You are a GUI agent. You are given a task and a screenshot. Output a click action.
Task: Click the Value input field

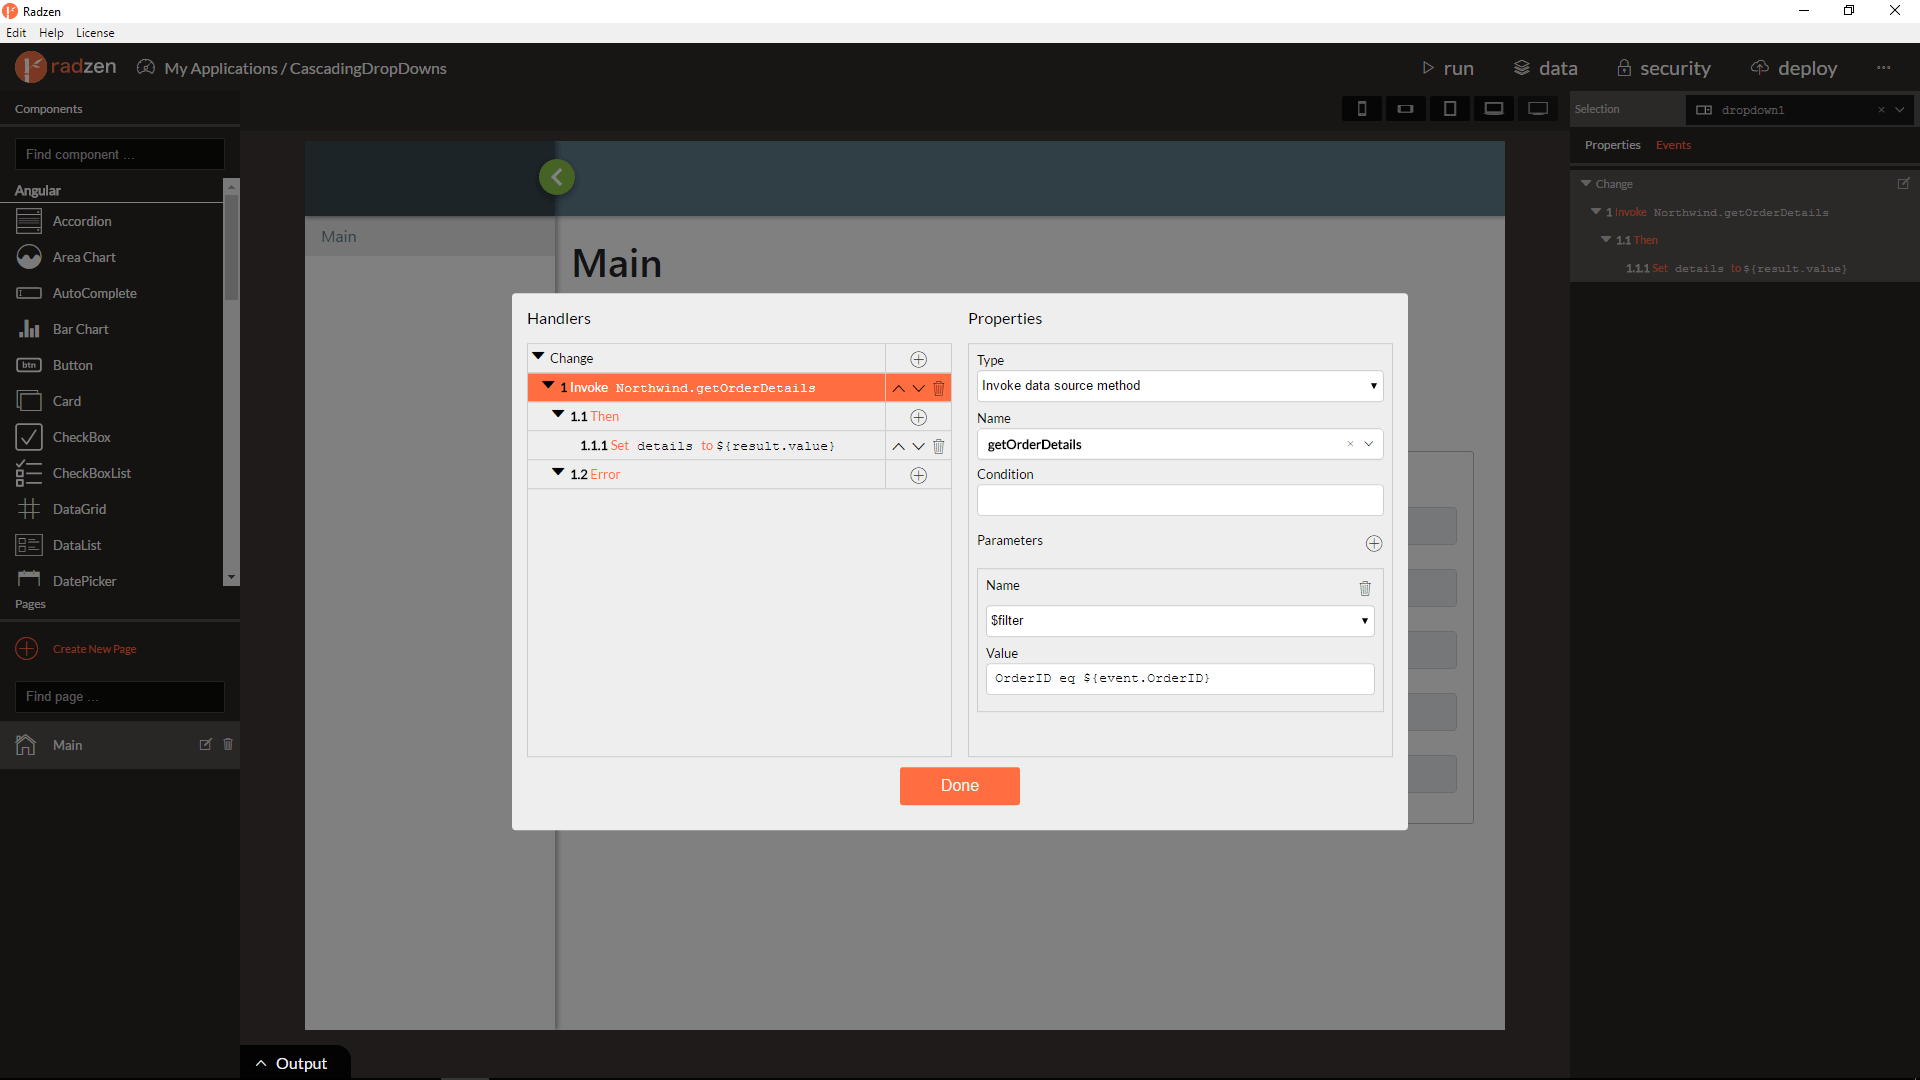[1178, 678]
